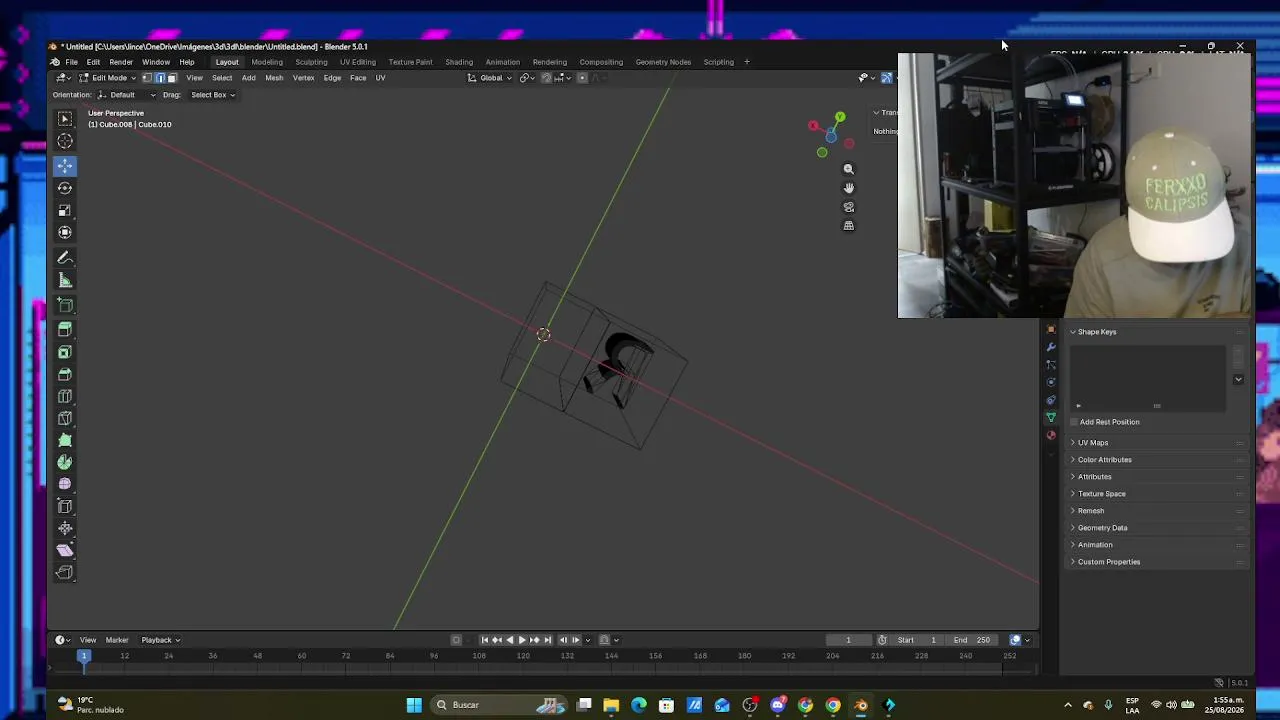Open the Object Data properties tab

[x=1051, y=417]
